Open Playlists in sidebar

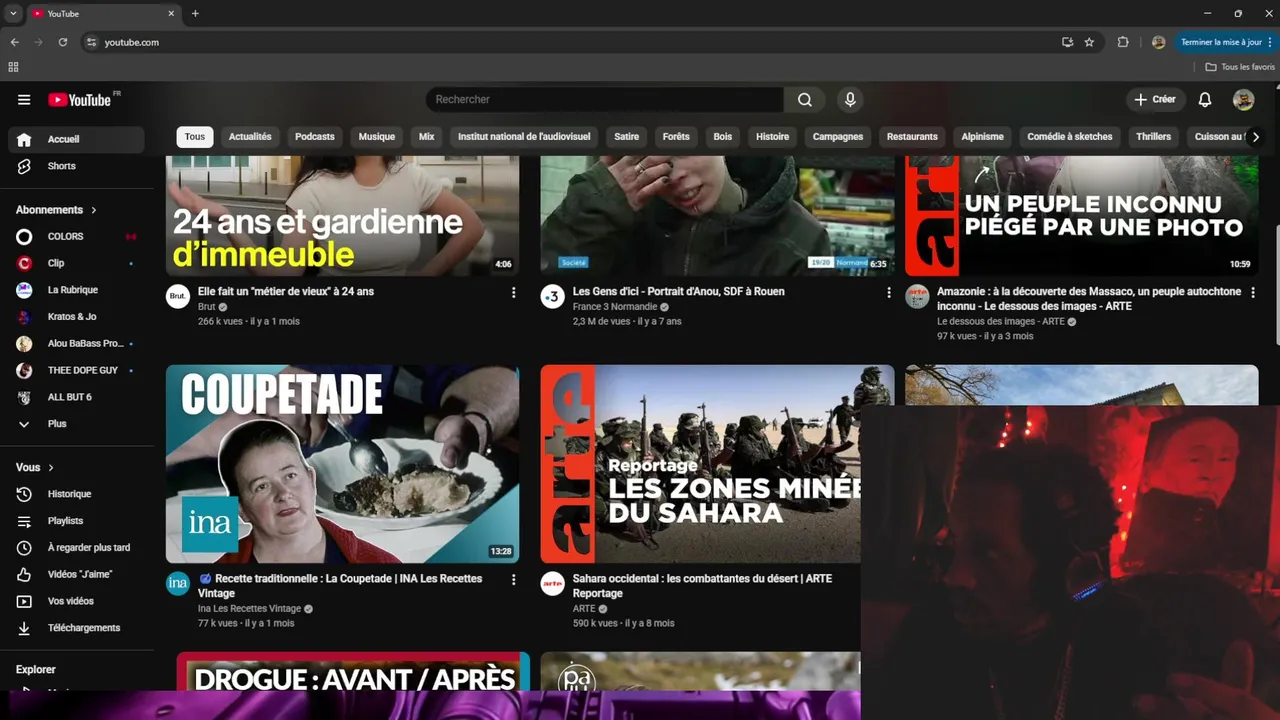tap(76, 521)
